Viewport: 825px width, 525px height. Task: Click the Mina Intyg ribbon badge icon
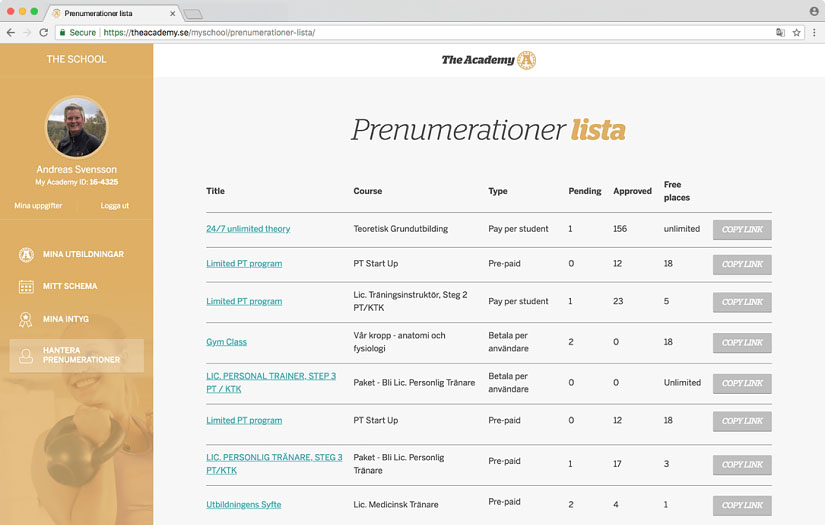(x=25, y=319)
